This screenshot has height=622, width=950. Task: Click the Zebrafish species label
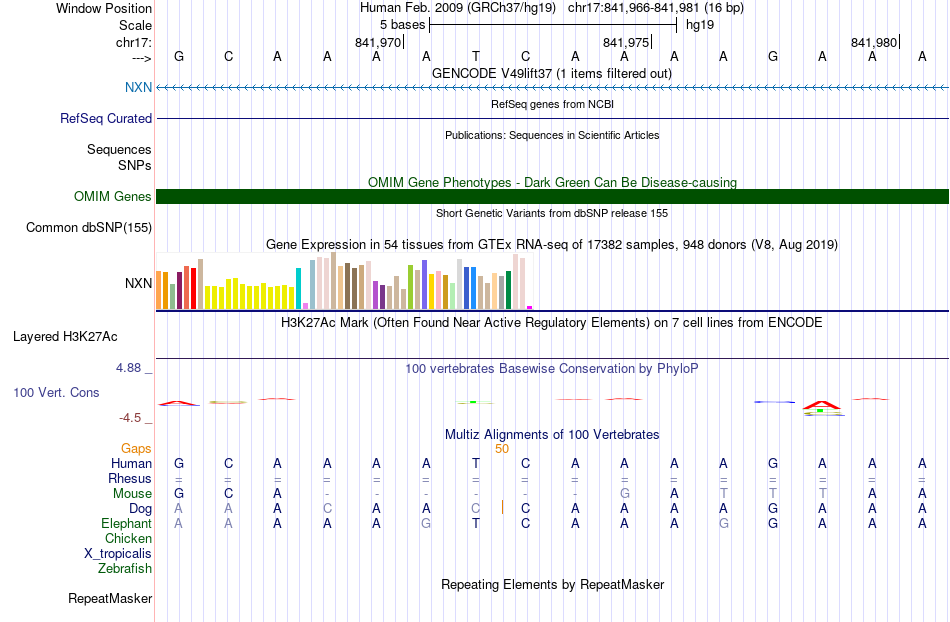(125, 569)
